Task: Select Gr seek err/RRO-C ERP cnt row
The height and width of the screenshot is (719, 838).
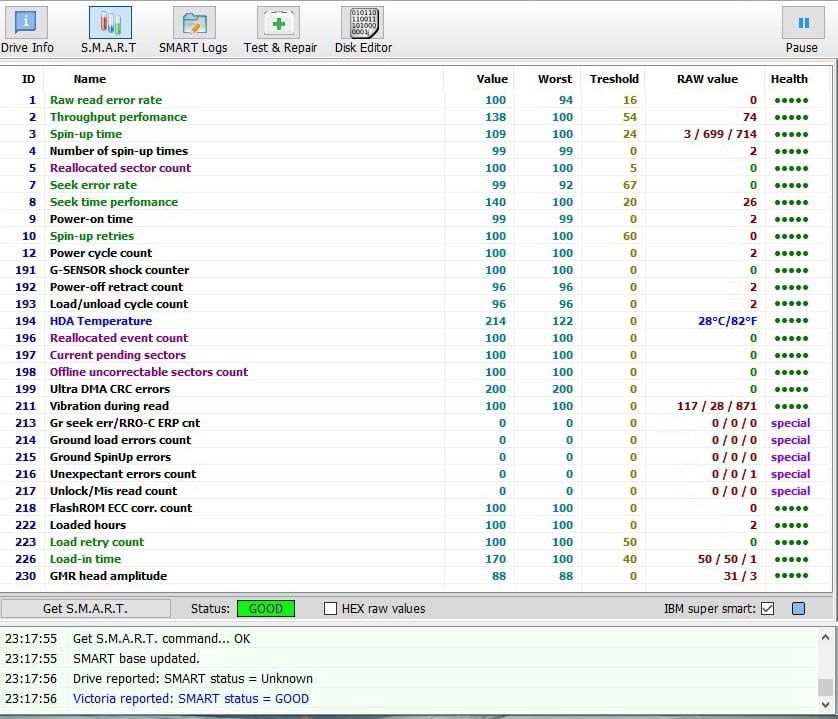Action: (x=417, y=423)
